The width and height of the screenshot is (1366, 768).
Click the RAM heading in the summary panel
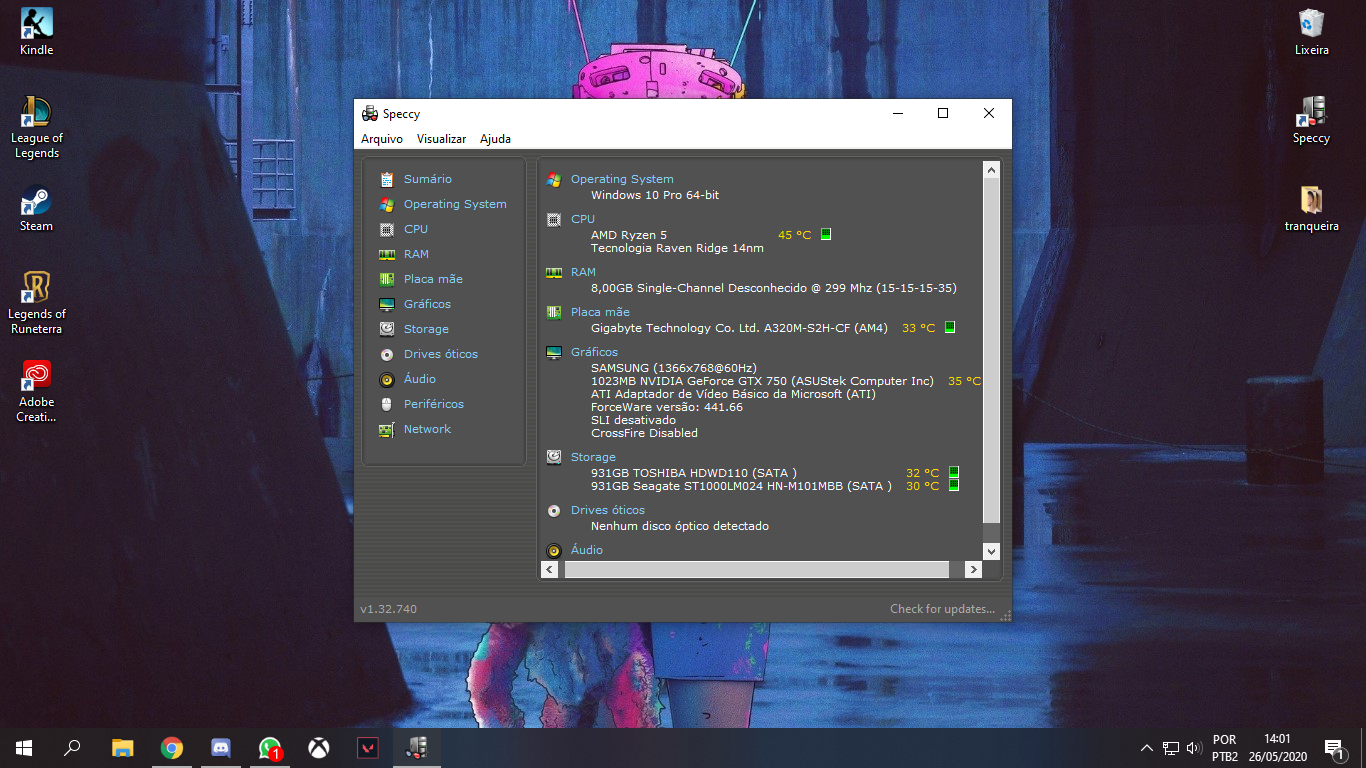coord(583,272)
